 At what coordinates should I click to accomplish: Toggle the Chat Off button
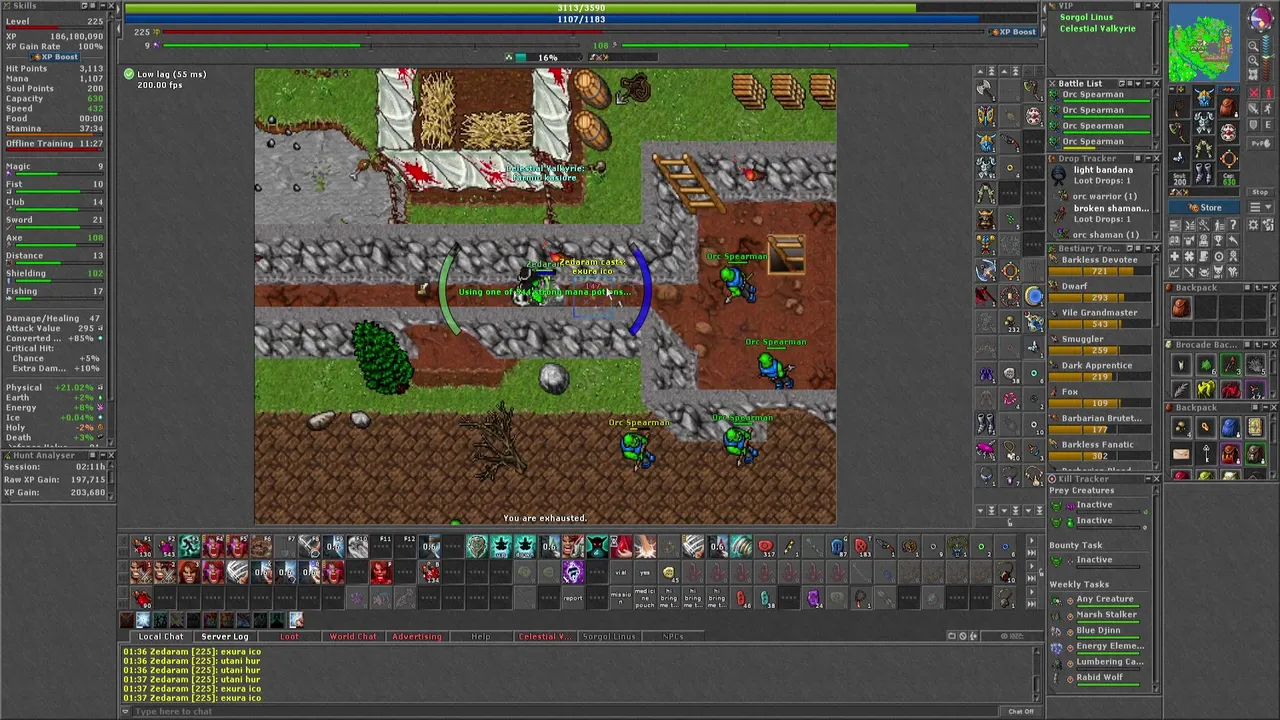[1021, 711]
